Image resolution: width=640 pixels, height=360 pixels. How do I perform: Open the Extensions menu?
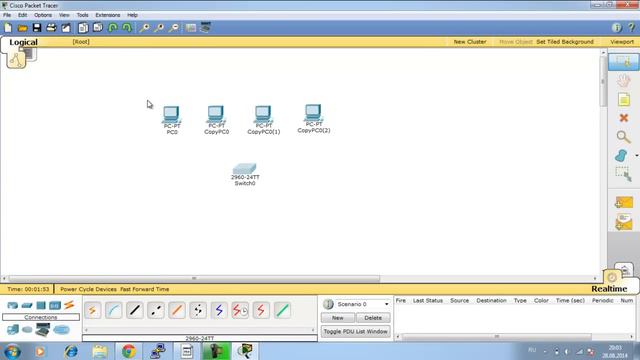coord(108,15)
